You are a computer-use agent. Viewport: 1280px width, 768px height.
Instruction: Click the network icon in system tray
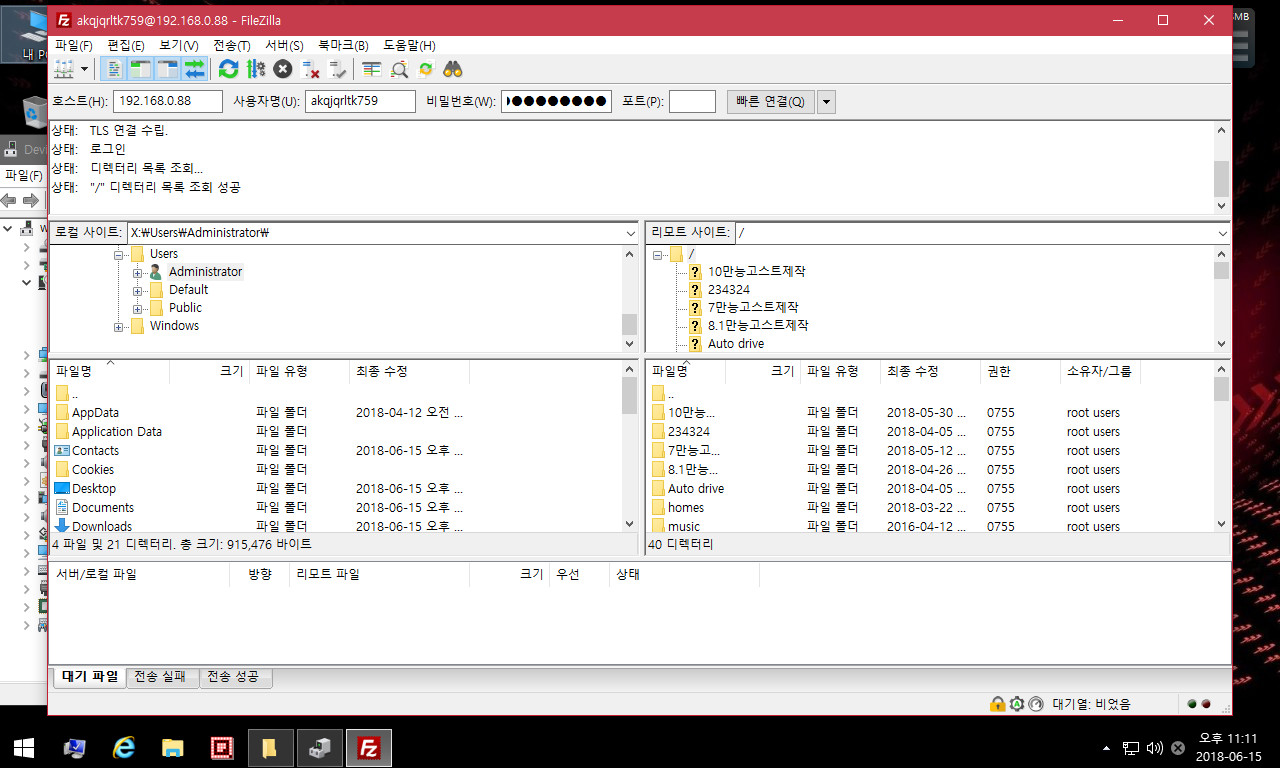[x=1131, y=747]
